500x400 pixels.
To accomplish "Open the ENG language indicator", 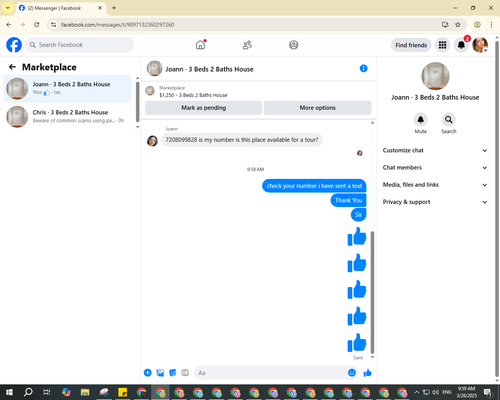I will (447, 392).
